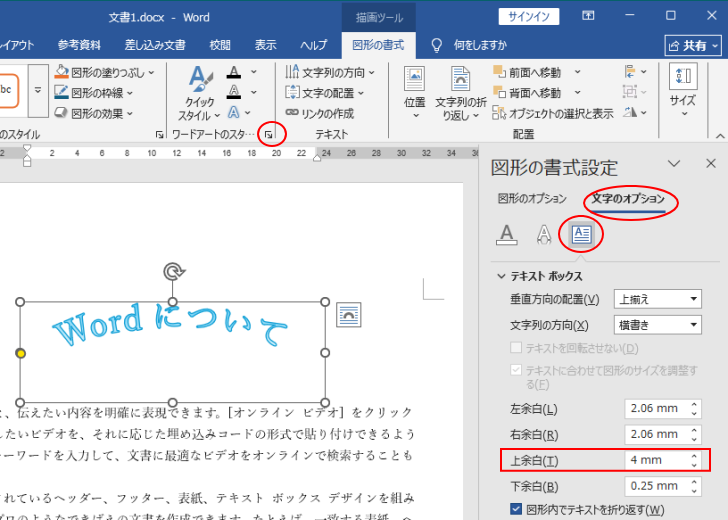
Task: Click the WordArt text Wordについて
Action: [170, 325]
